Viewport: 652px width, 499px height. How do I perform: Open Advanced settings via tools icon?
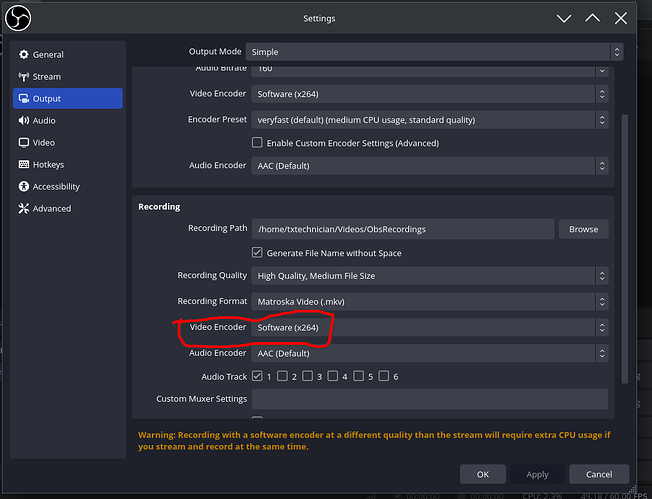tap(24, 209)
